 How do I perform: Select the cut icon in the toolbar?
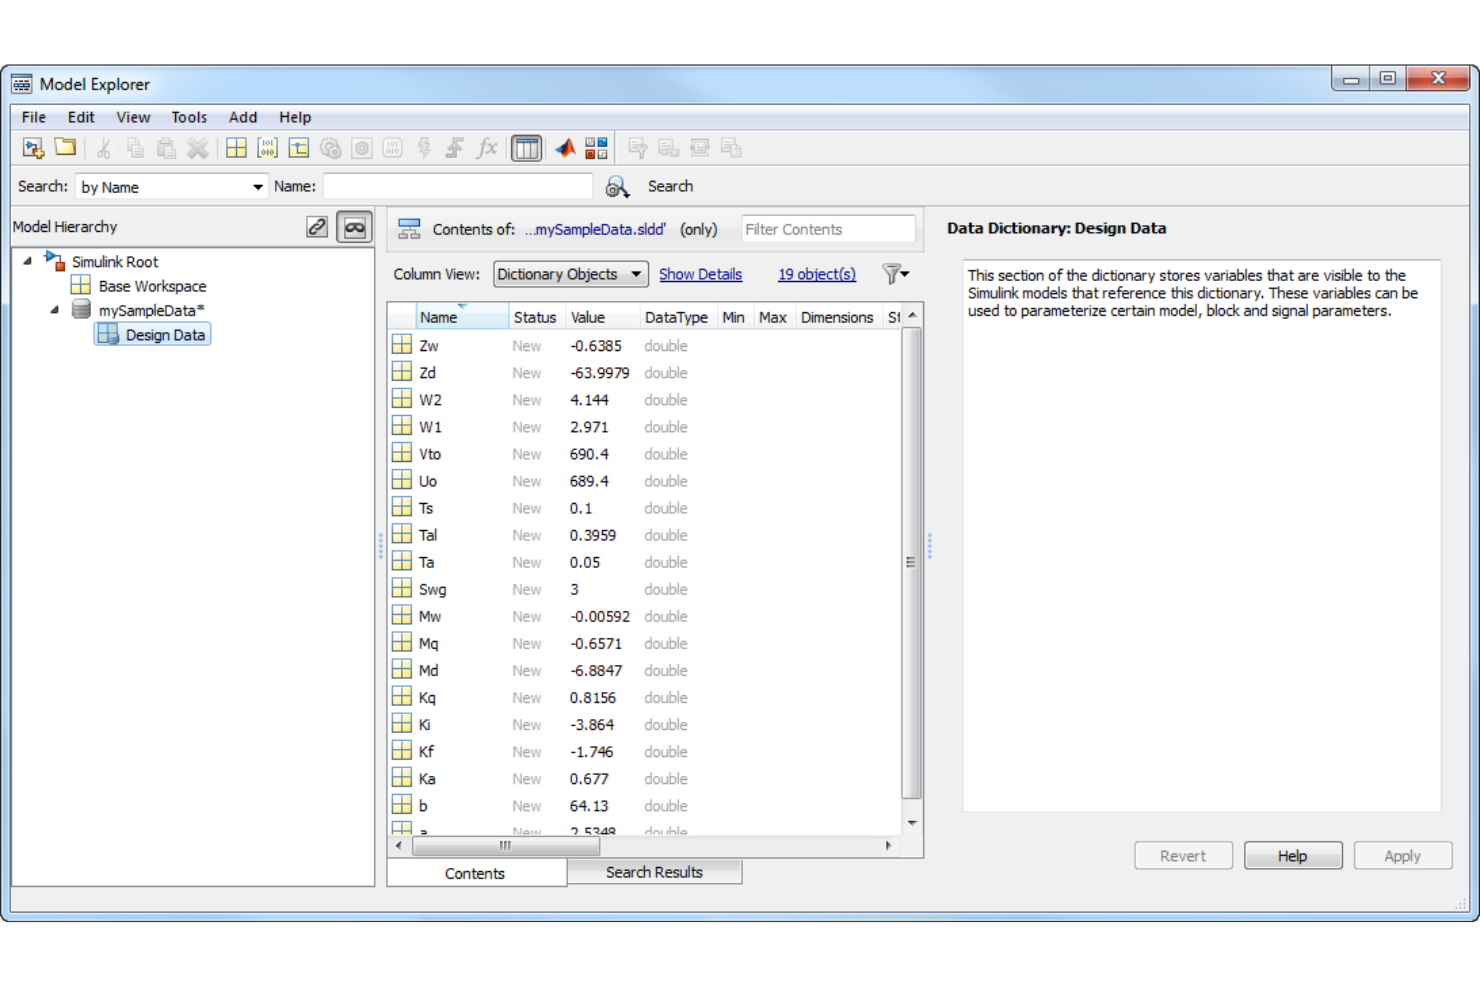102,147
